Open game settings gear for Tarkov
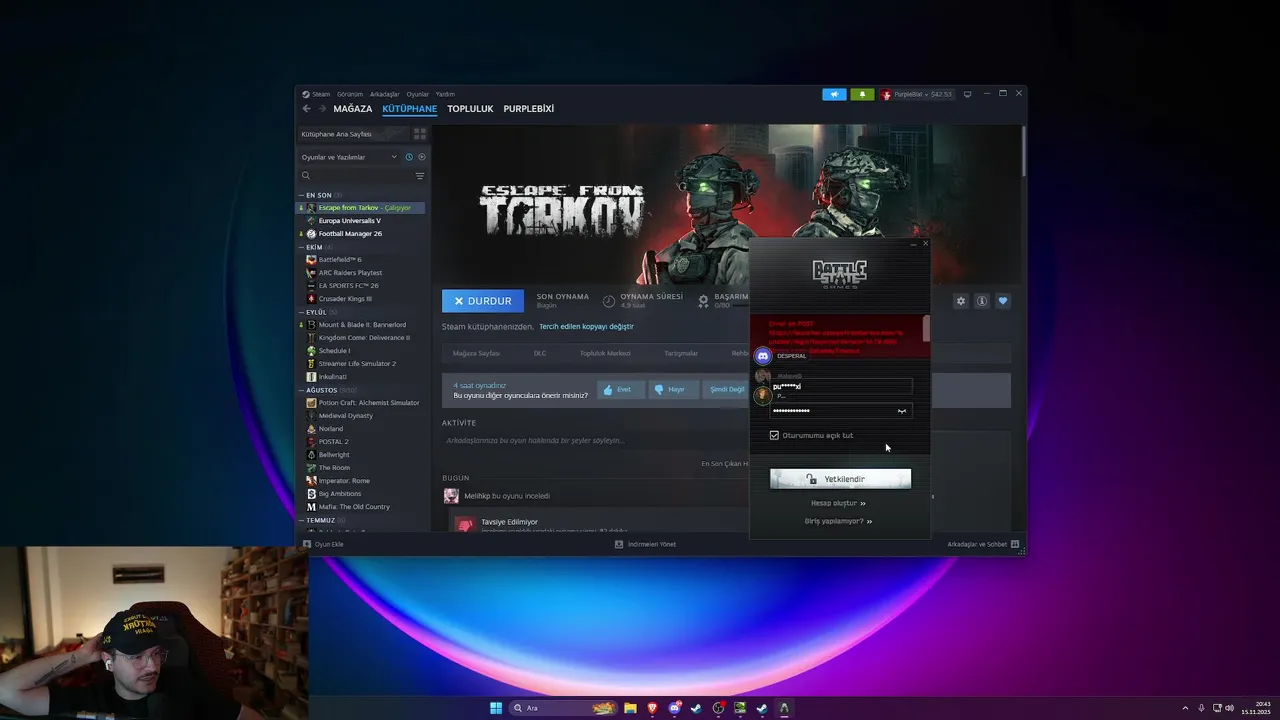The width and height of the screenshot is (1280, 720). (961, 301)
